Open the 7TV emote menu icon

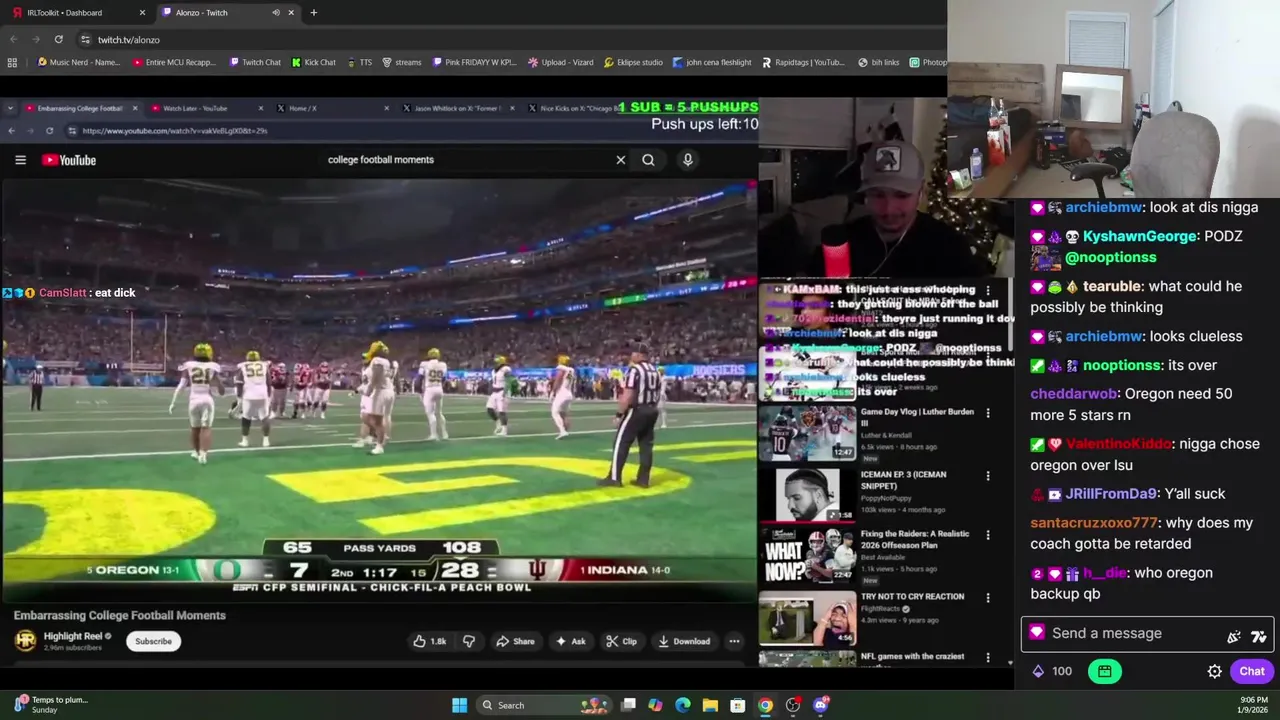pyautogui.click(x=1258, y=636)
